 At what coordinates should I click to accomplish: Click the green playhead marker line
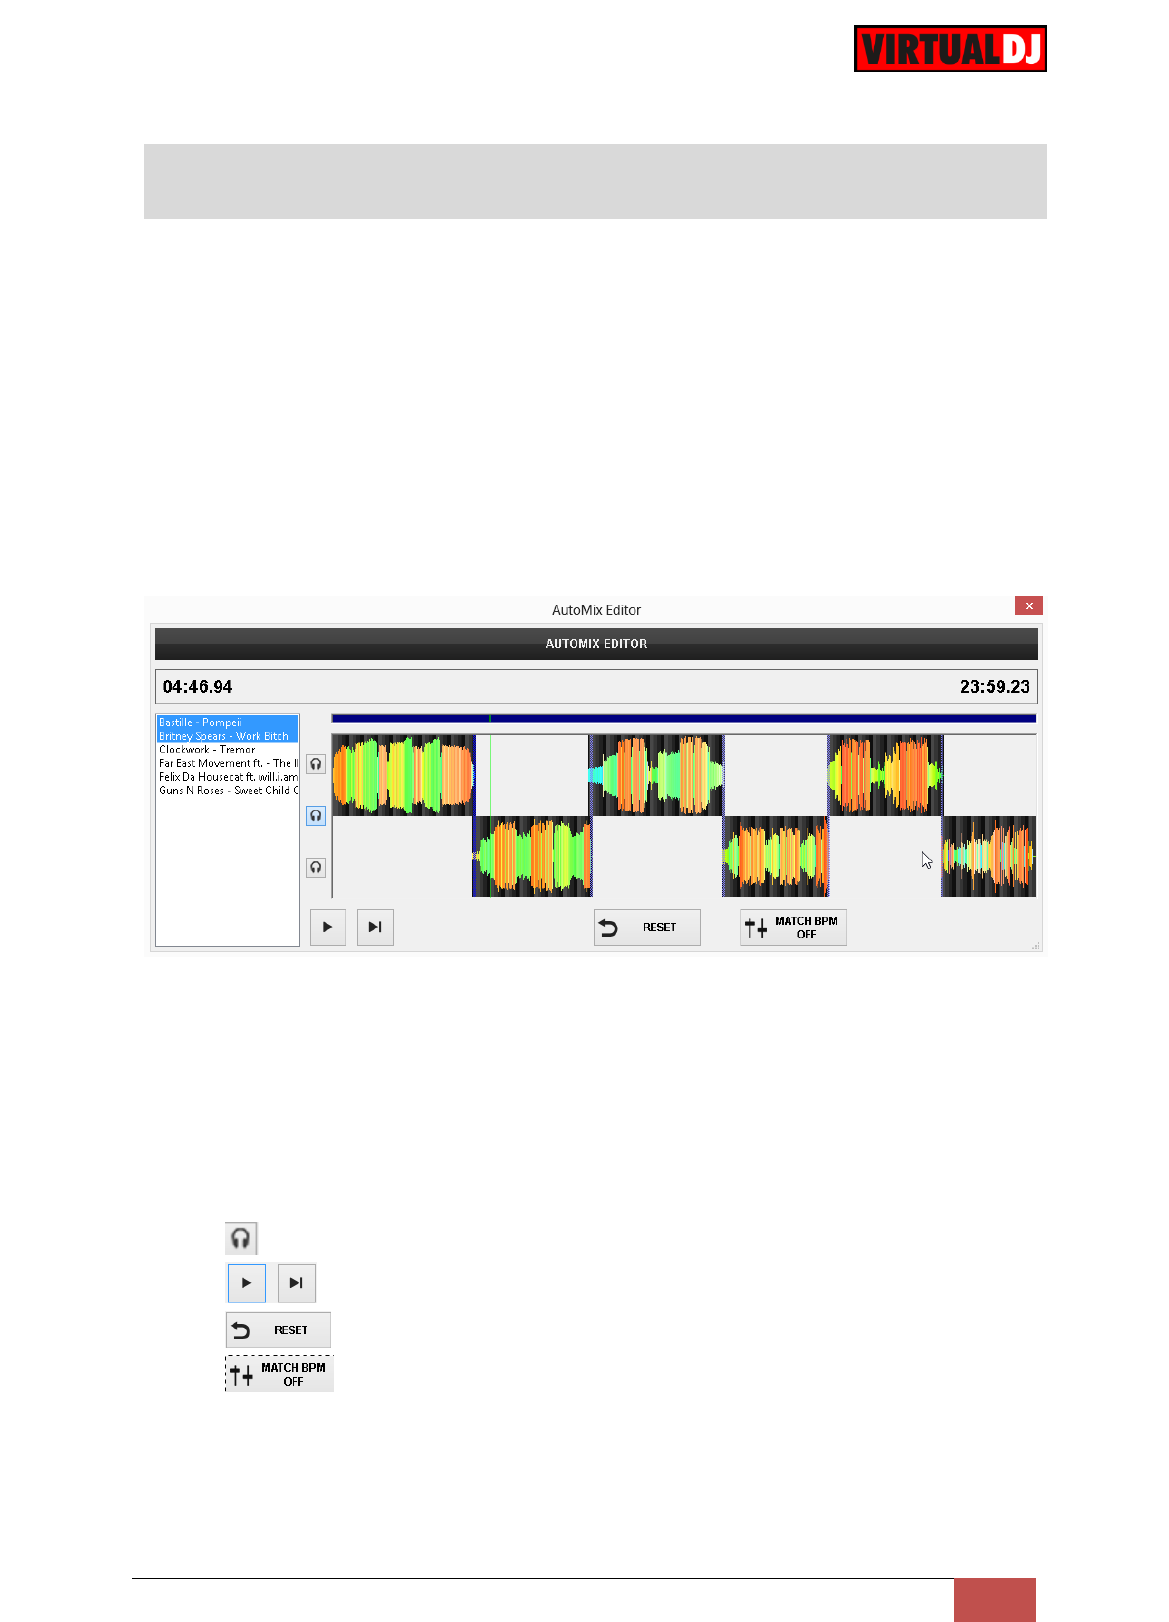pyautogui.click(x=490, y=775)
